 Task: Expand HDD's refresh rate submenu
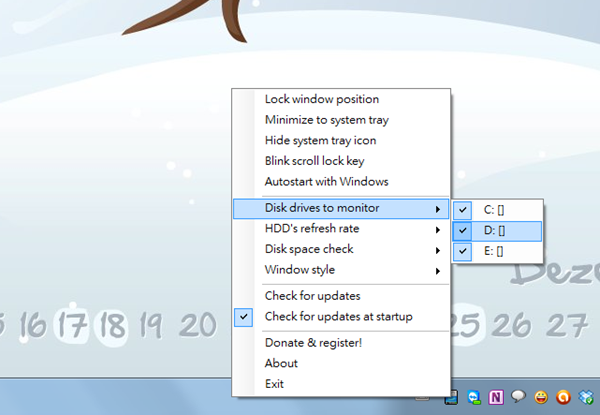tap(341, 229)
